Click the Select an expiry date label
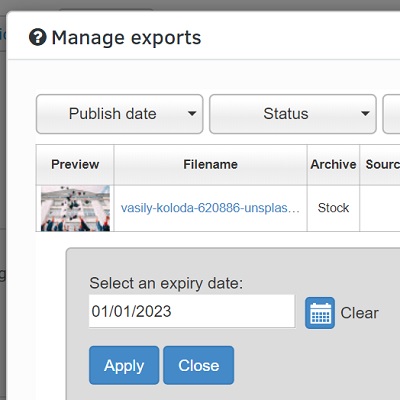400x400 pixels. pyautogui.click(x=166, y=283)
